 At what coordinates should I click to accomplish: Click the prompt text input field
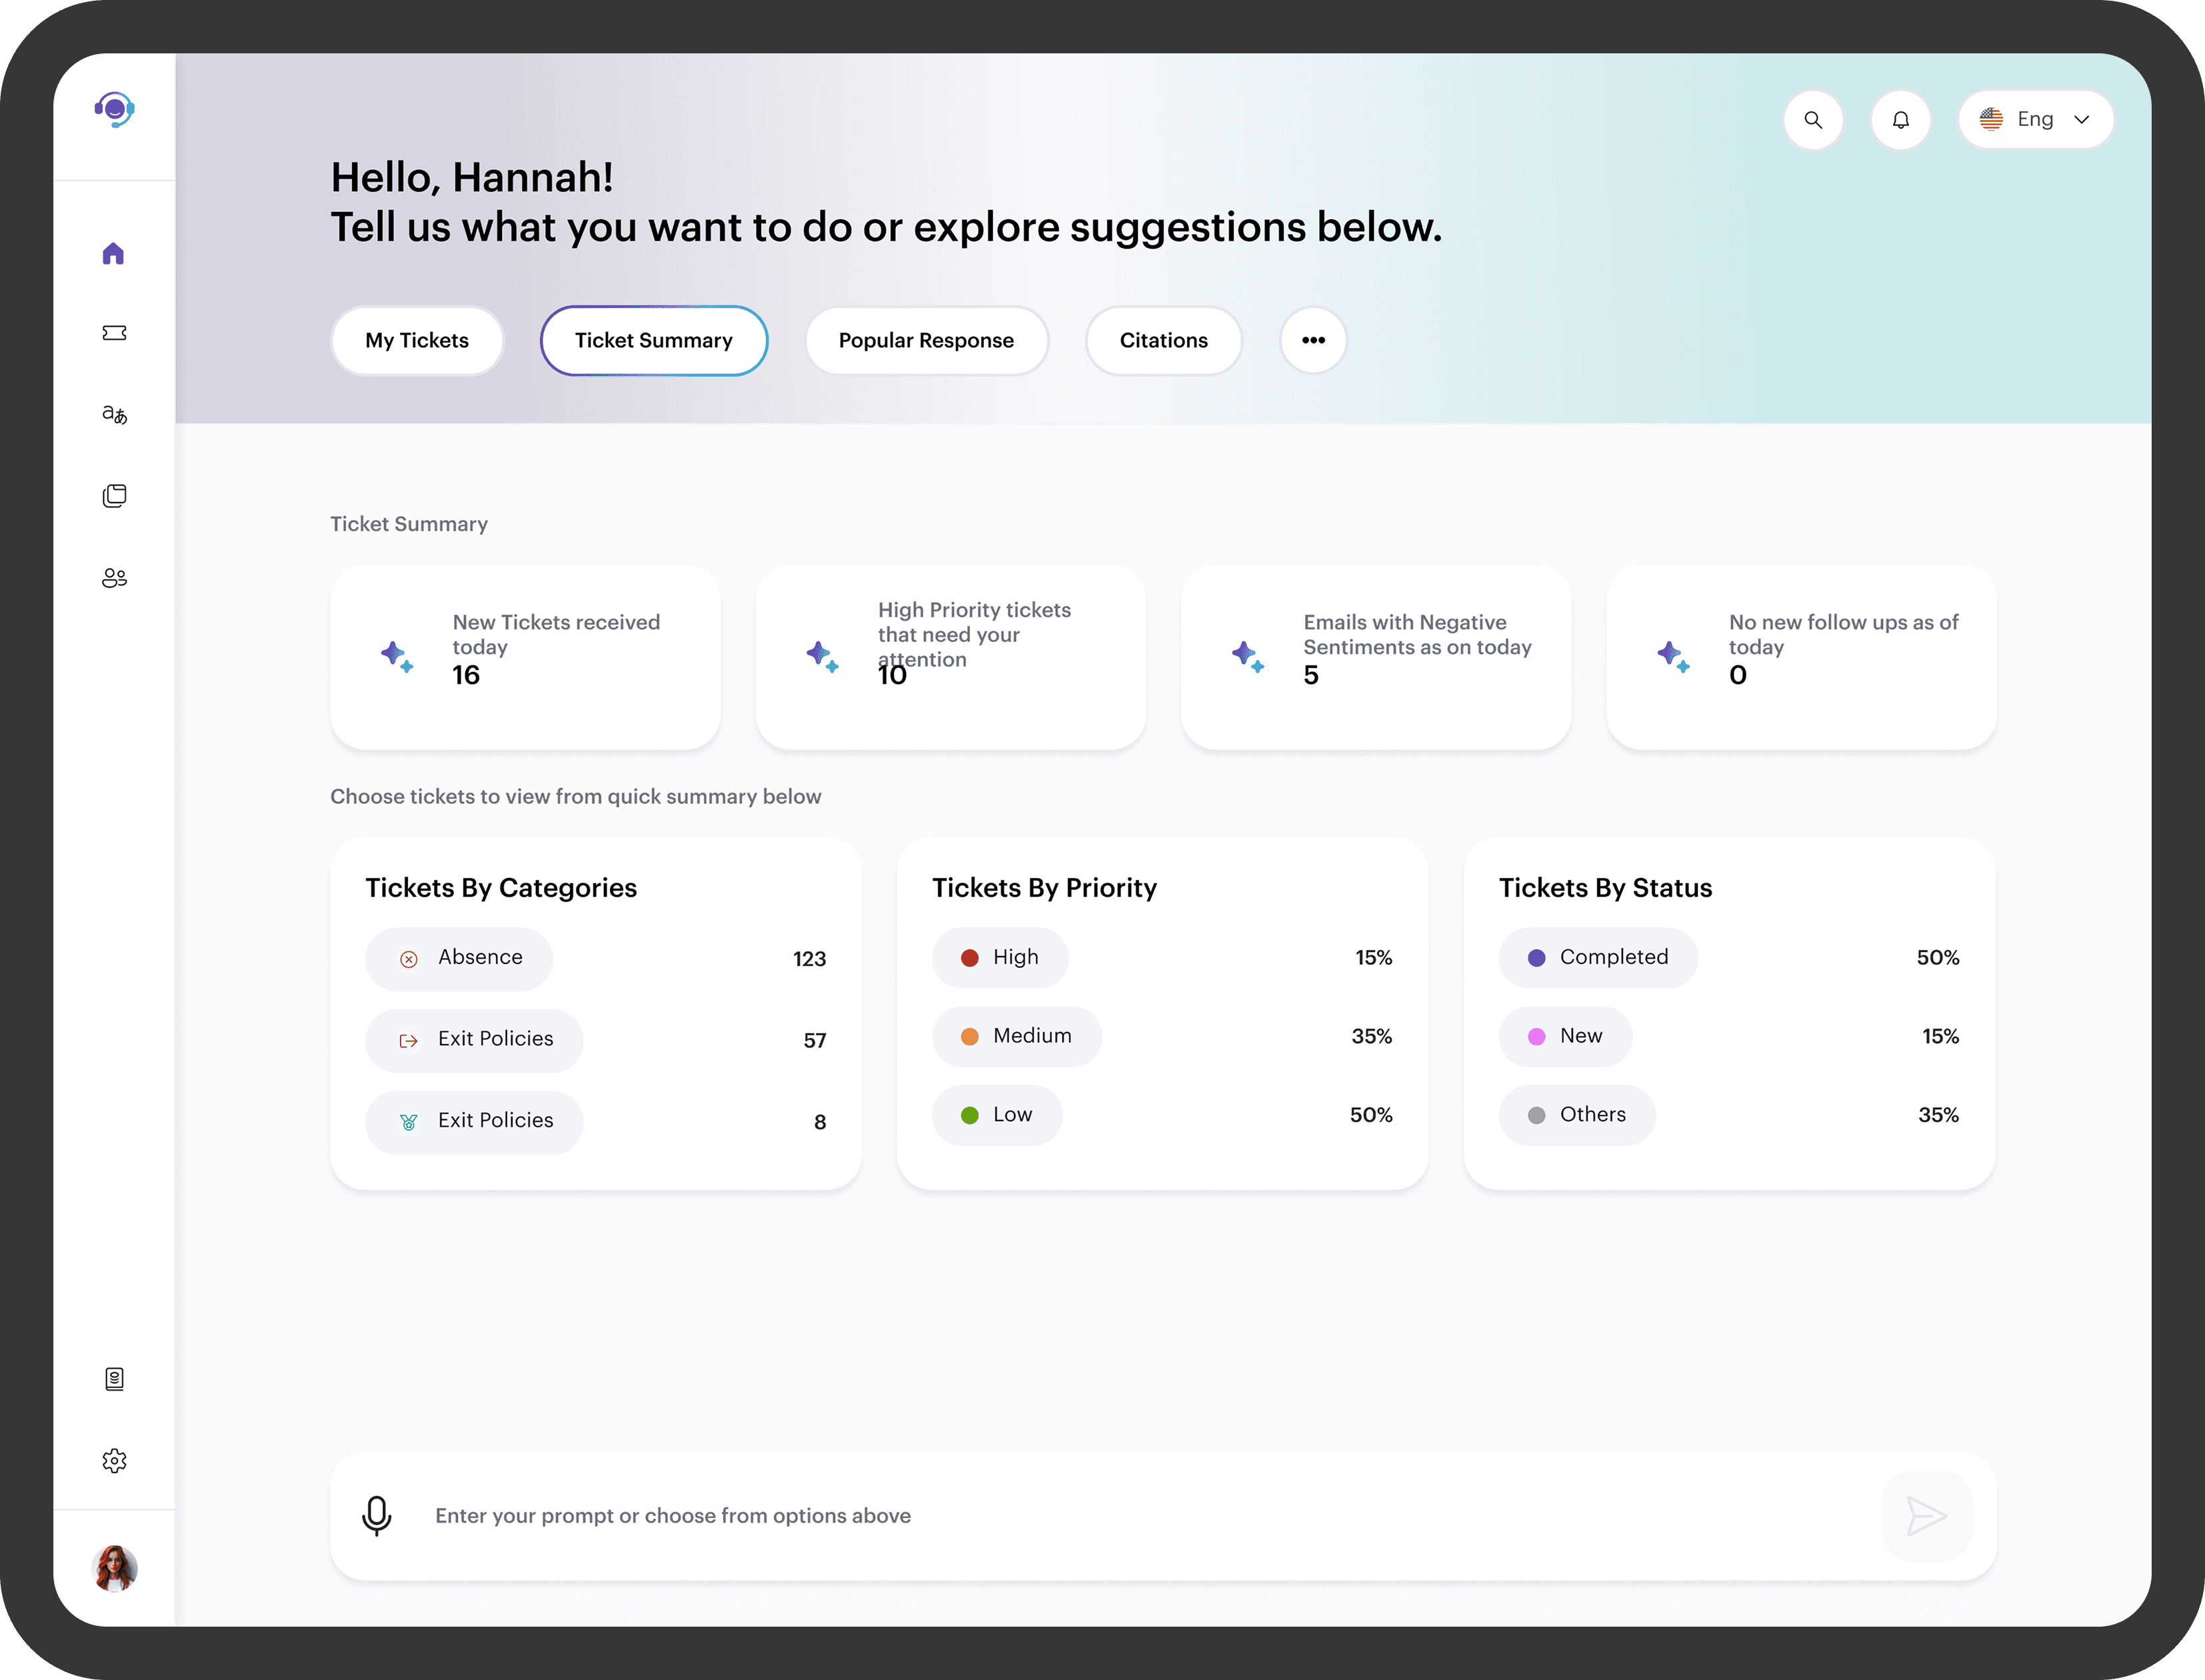(1100, 1516)
